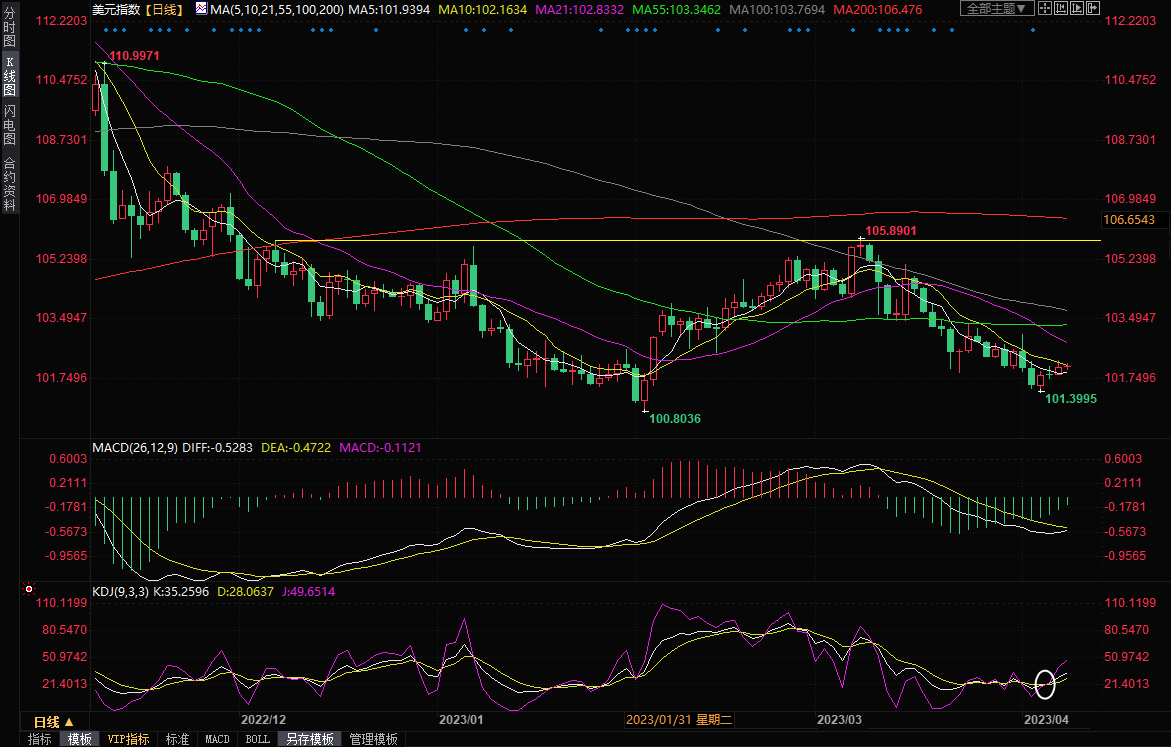Open the 全部主题 dropdown
1171x747 pixels.
tap(992, 9)
